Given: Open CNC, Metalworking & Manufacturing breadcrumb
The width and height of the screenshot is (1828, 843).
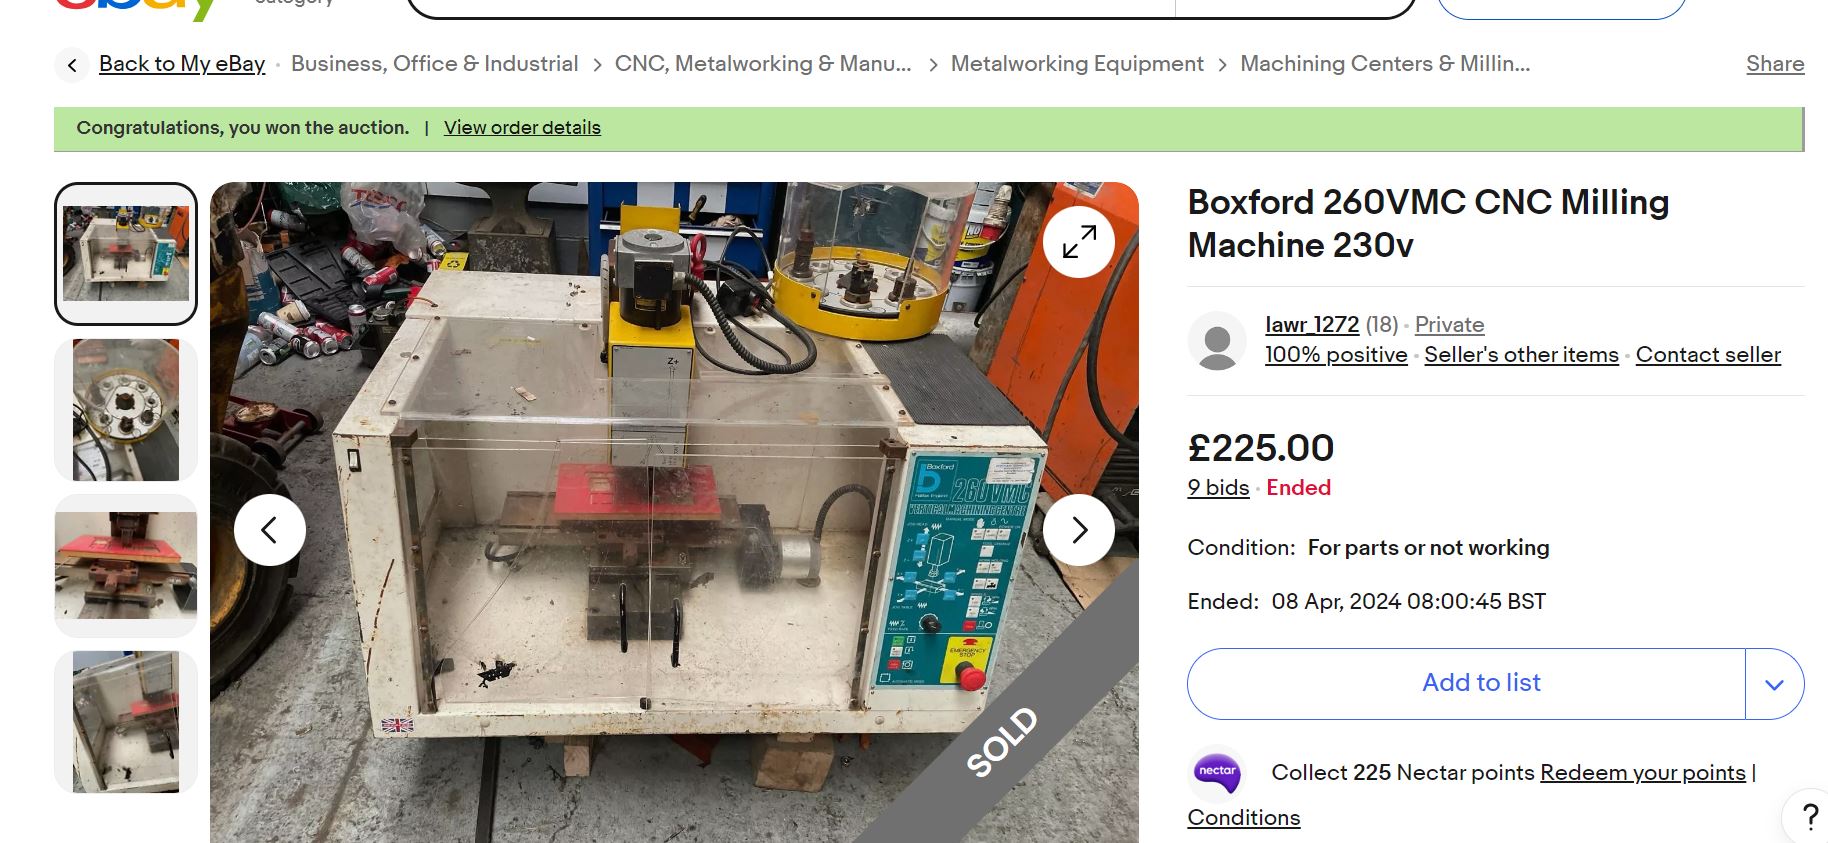Looking at the screenshot, I should point(762,64).
